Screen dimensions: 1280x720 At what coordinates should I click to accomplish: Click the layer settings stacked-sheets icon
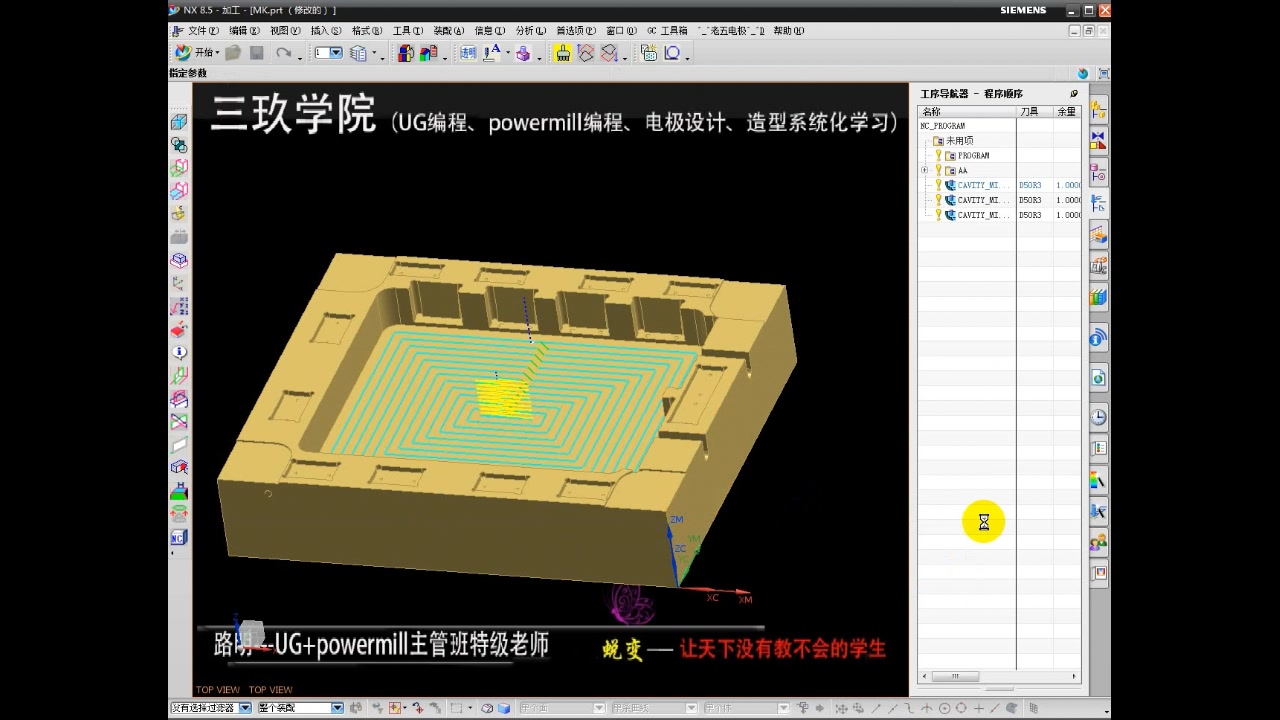359,53
